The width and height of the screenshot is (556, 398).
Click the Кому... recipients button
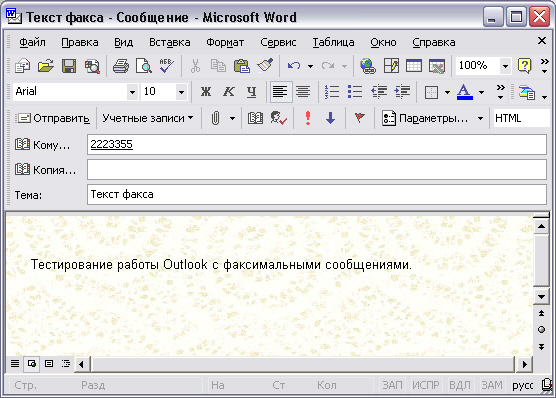(x=43, y=145)
